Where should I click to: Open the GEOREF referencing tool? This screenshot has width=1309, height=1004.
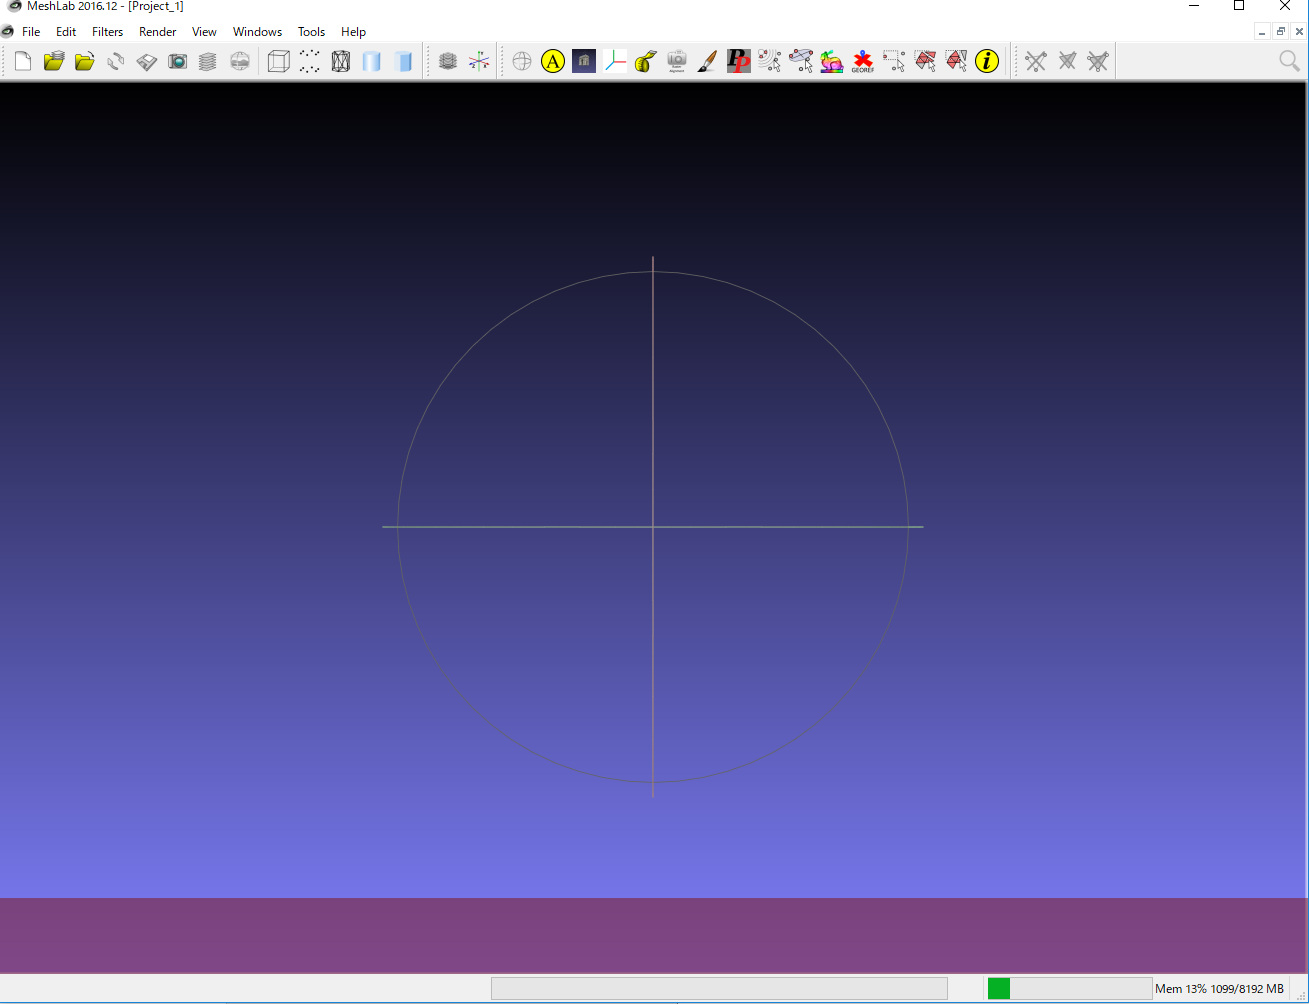tap(862, 62)
